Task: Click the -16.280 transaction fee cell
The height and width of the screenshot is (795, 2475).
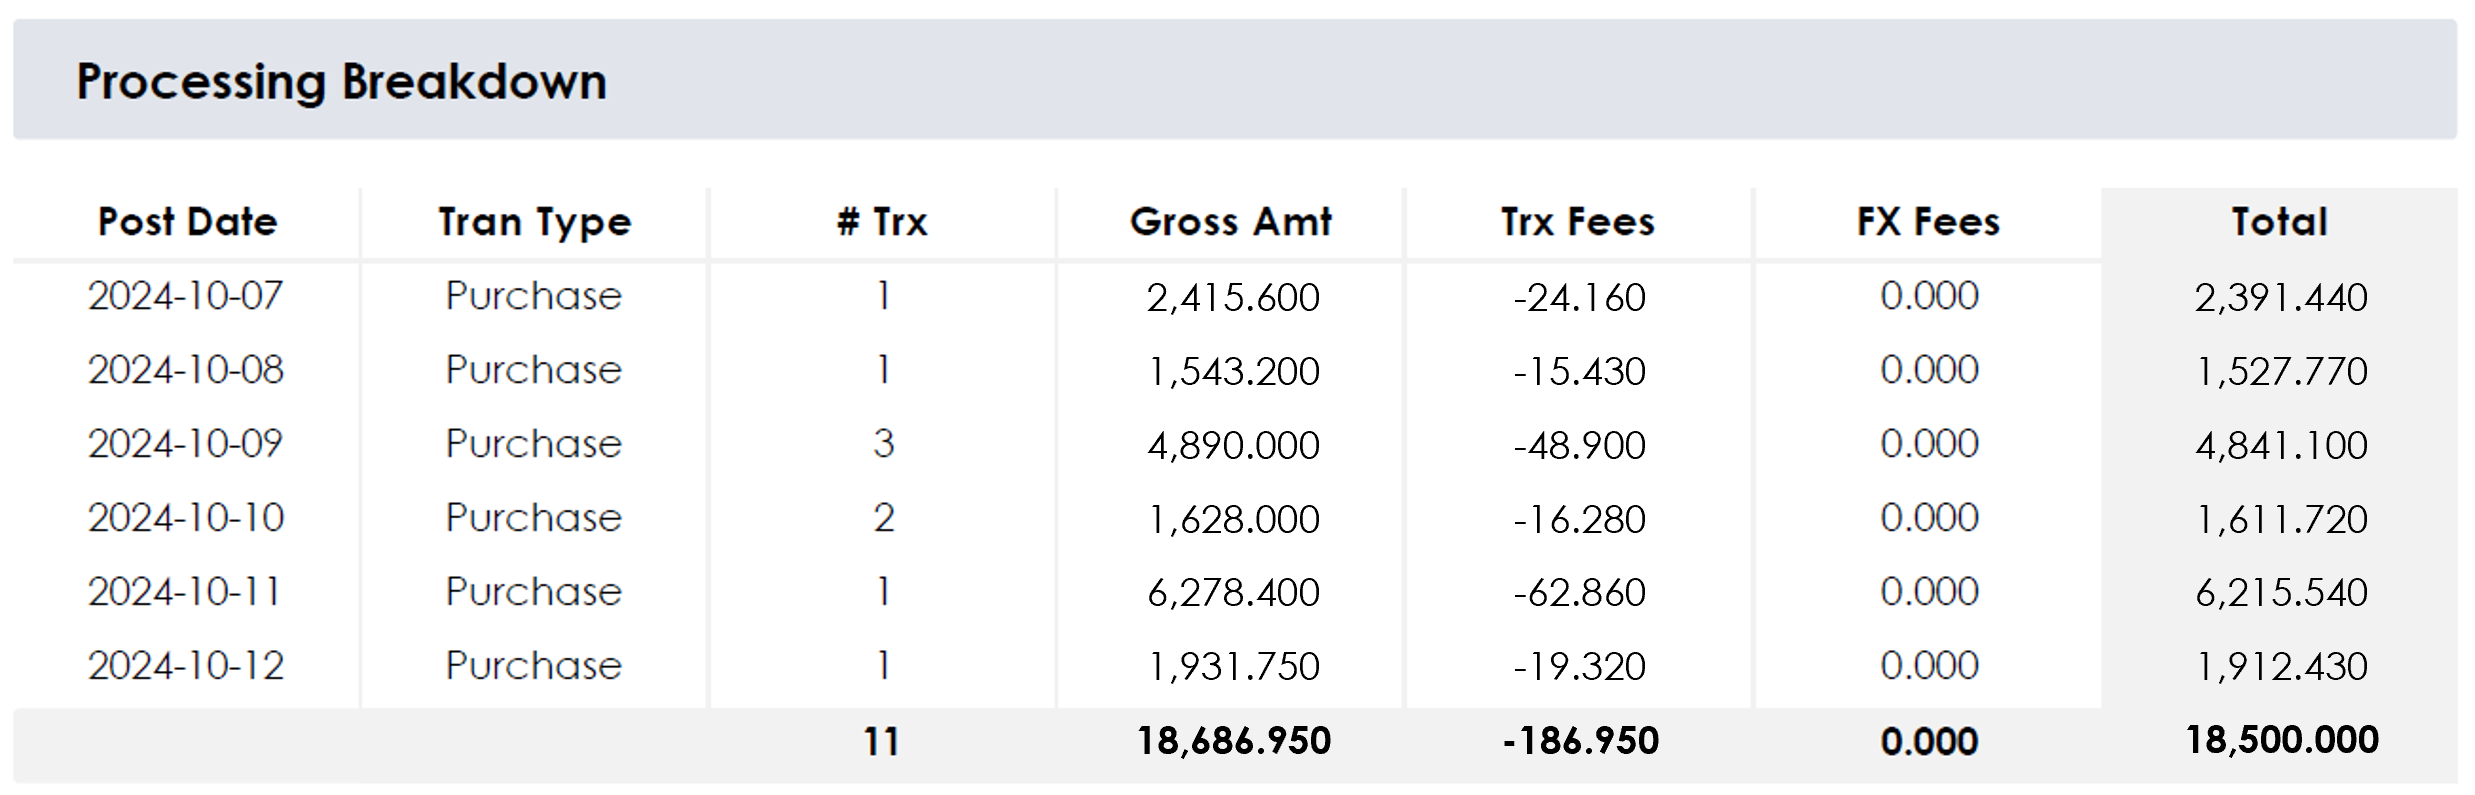Action: (x=1579, y=519)
